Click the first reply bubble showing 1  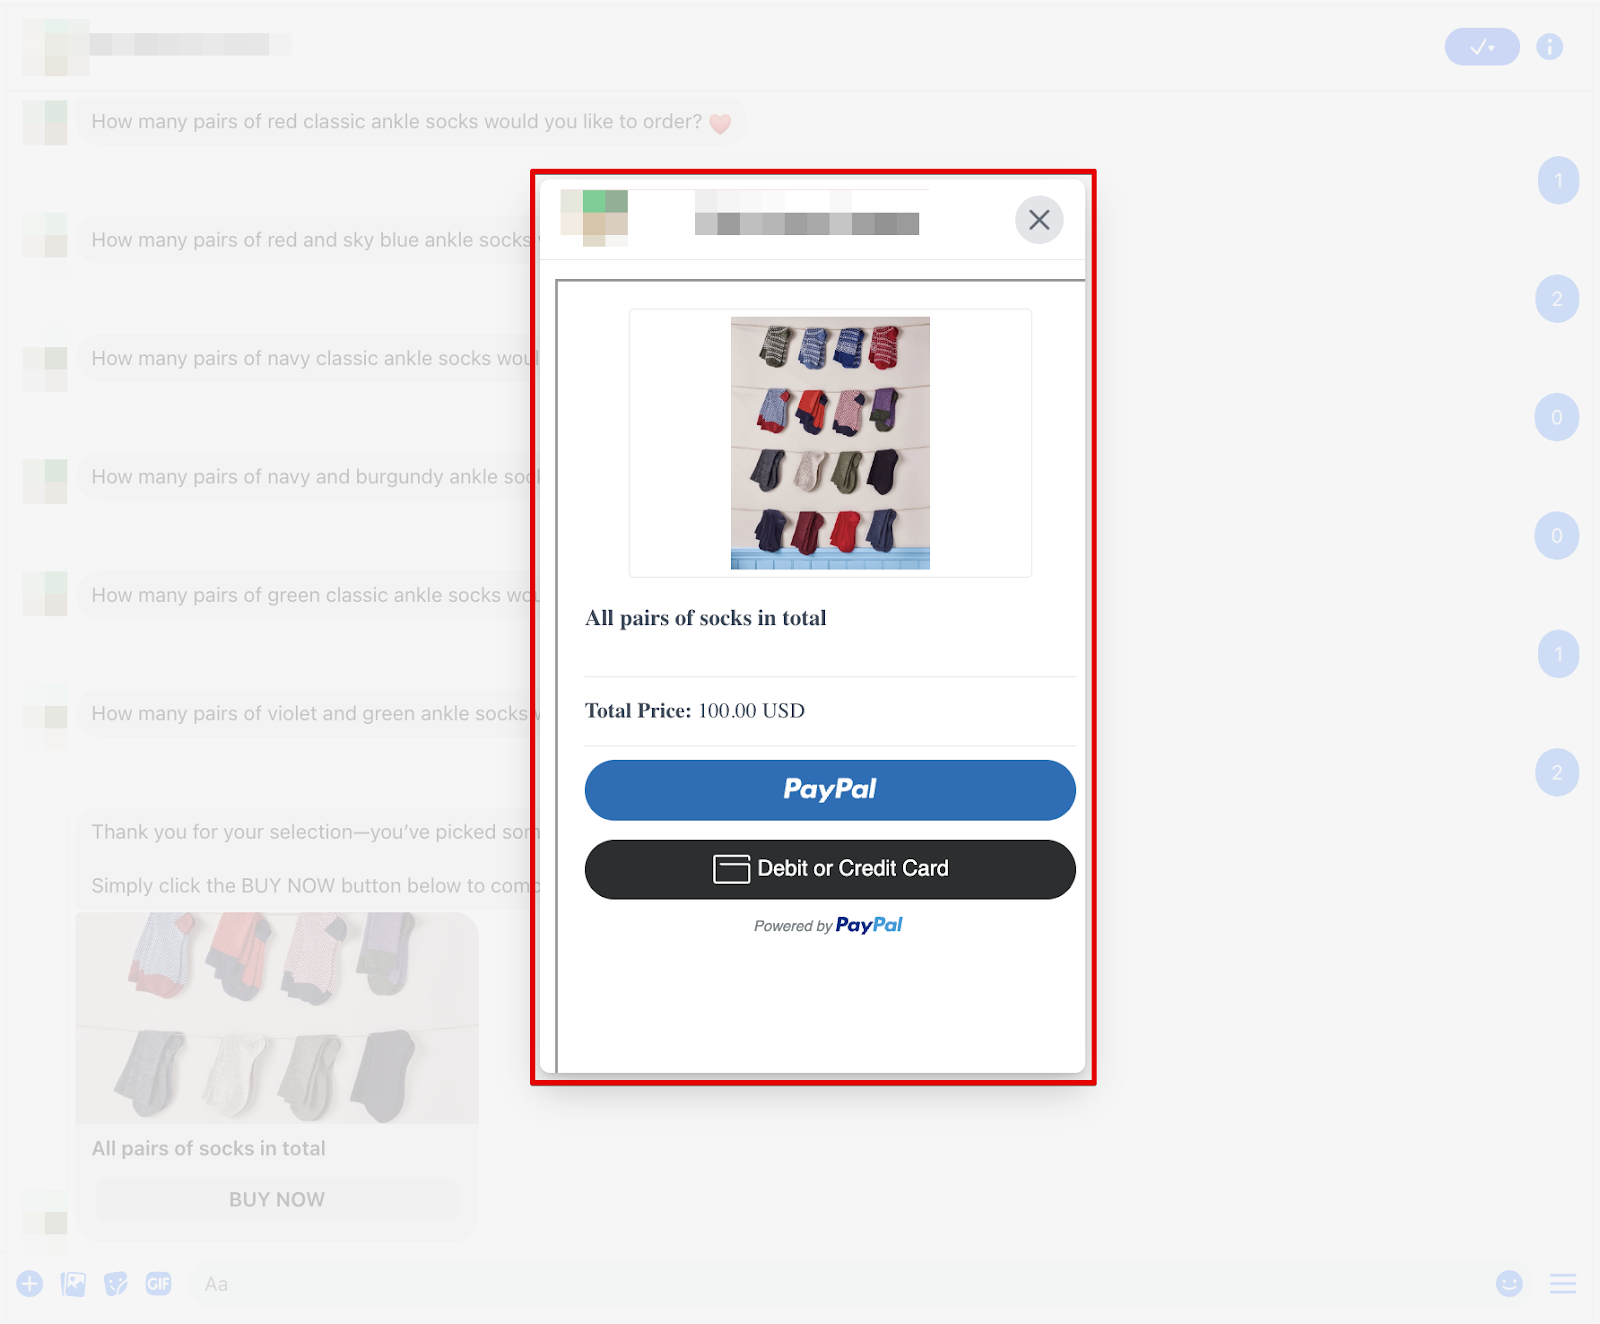click(1558, 181)
